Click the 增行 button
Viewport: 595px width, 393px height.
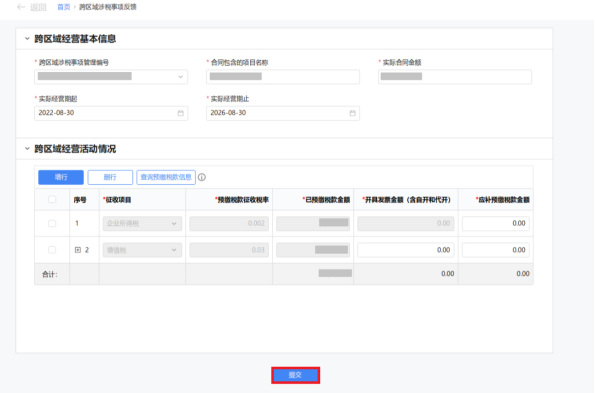coord(61,177)
